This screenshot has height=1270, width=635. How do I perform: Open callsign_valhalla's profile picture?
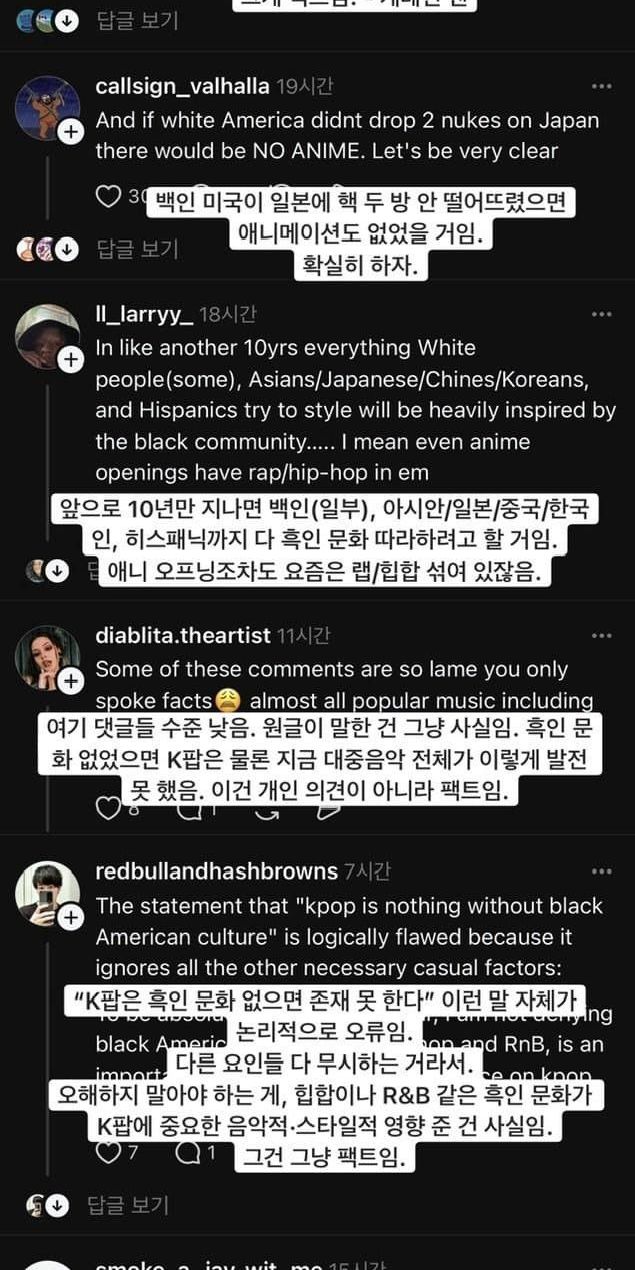47,108
